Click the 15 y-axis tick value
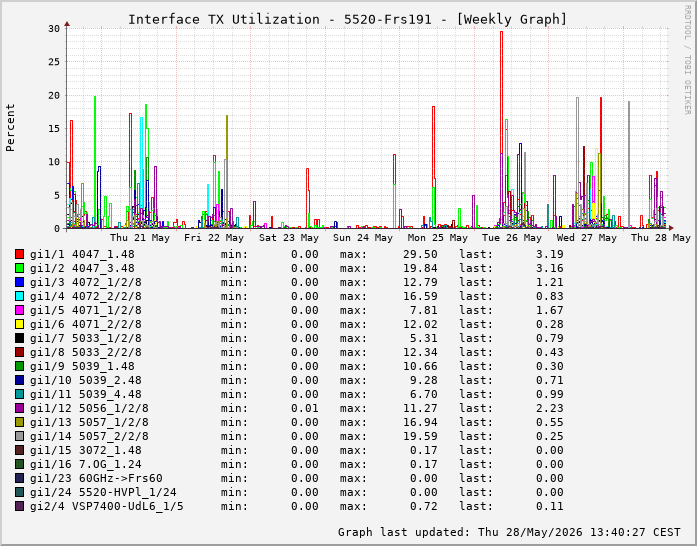 54,128
